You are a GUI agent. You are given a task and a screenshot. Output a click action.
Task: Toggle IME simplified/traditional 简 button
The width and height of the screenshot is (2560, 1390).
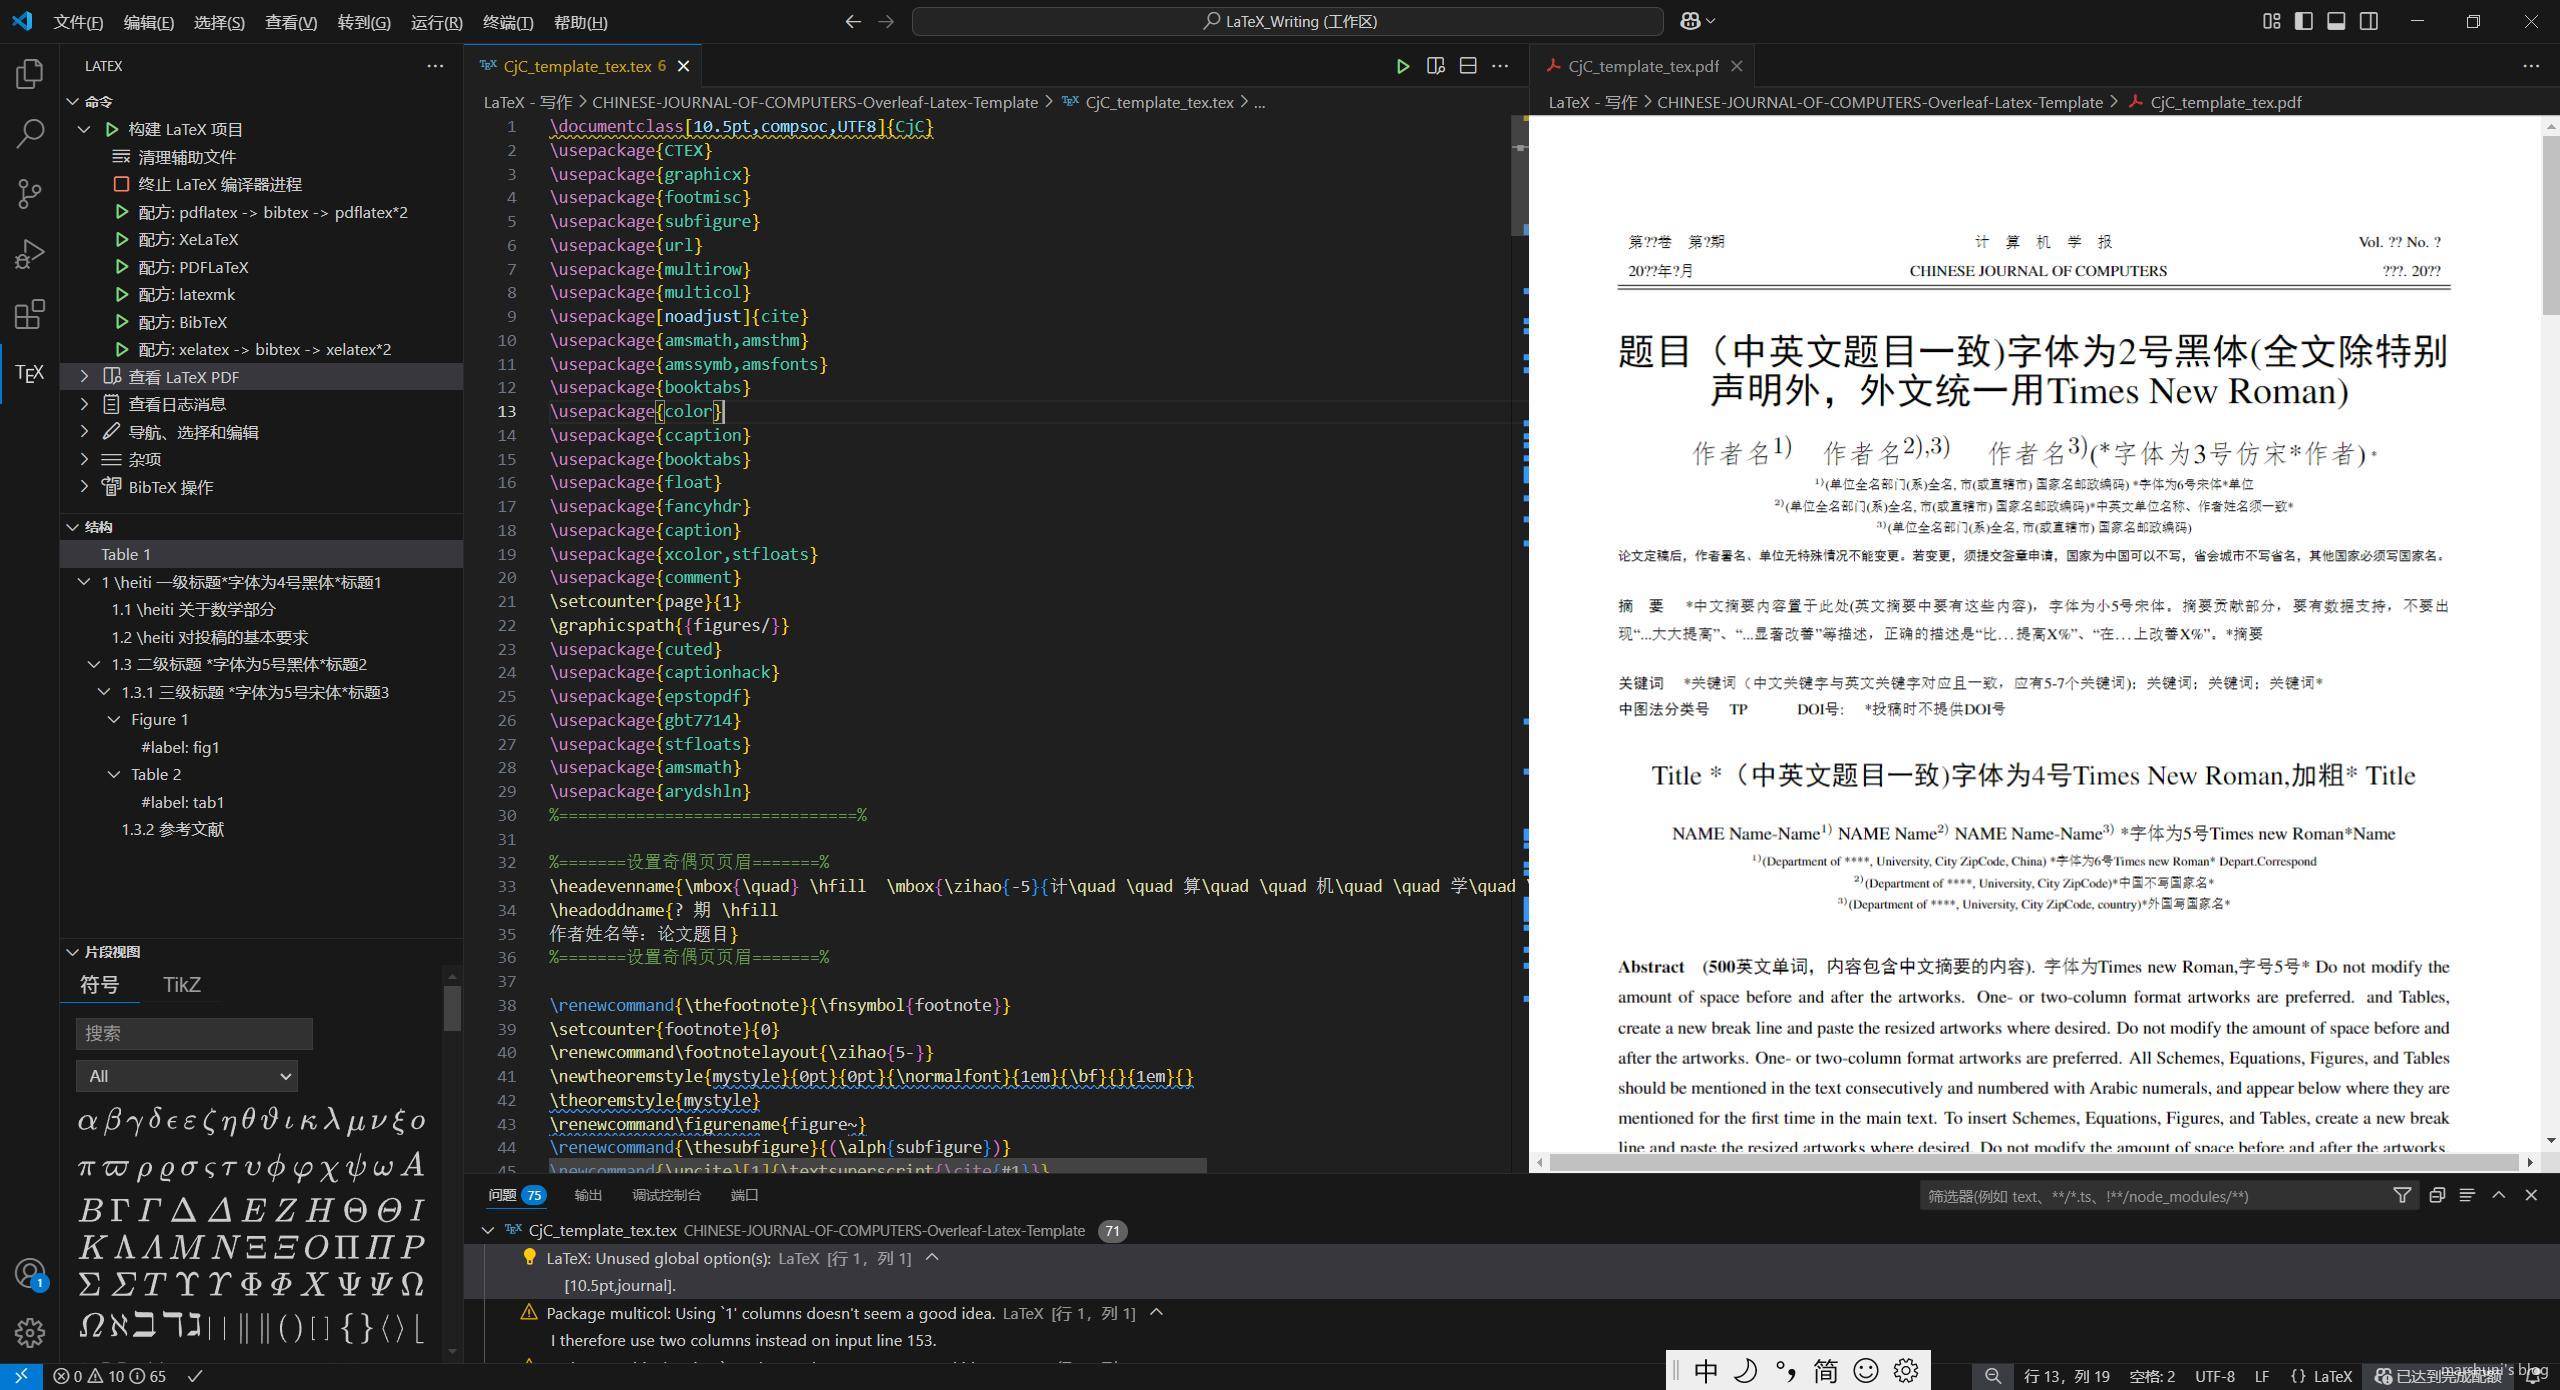click(1826, 1371)
